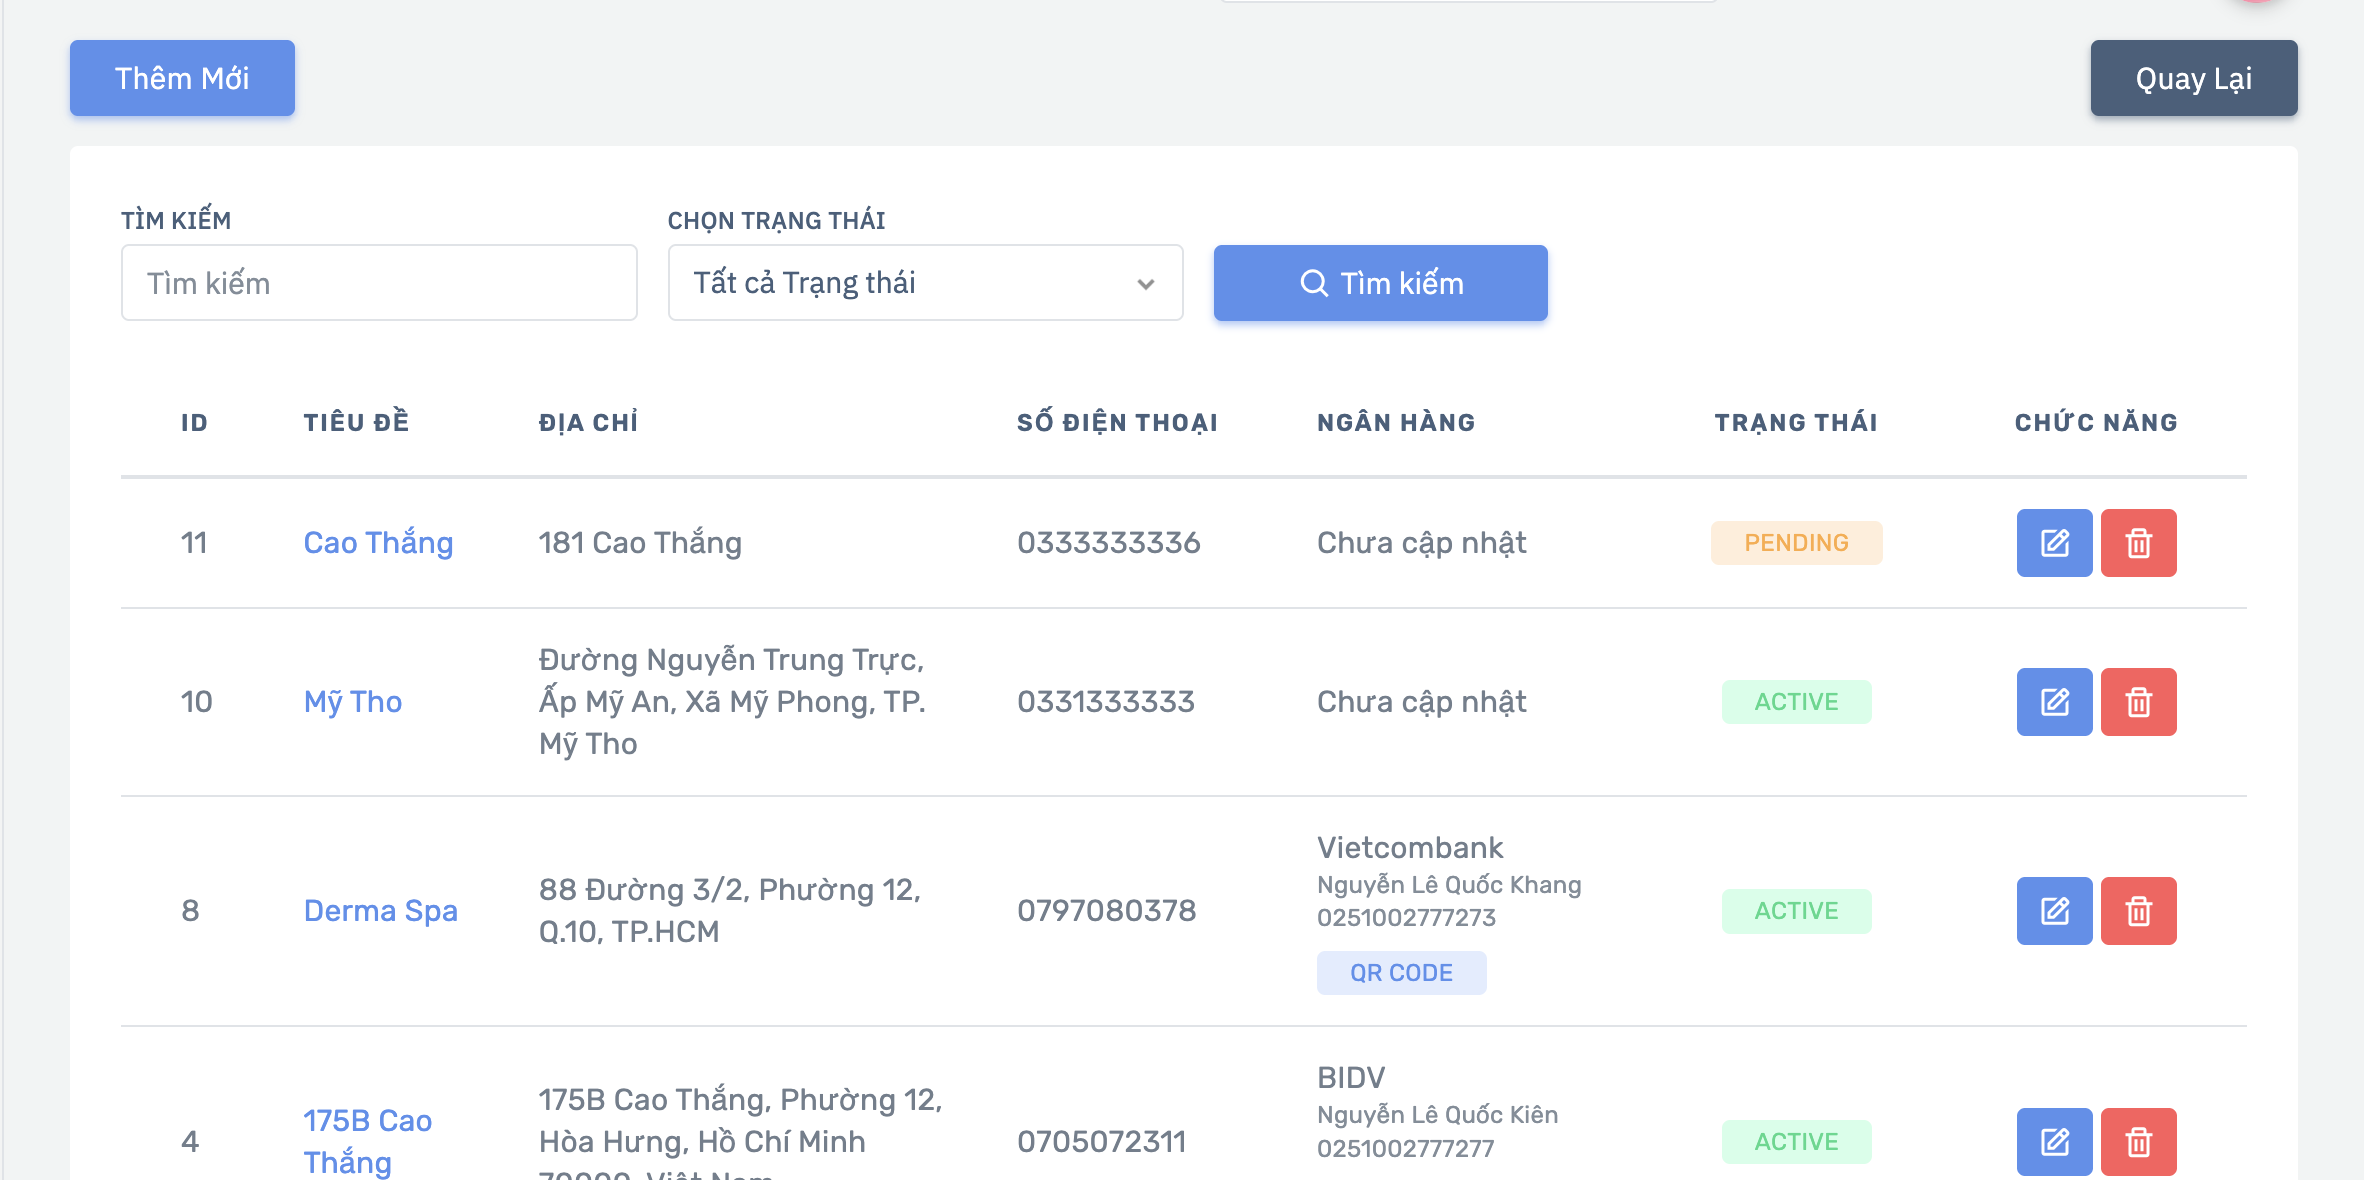Click the Thêm Mới button
This screenshot has width=2364, height=1180.
[182, 78]
